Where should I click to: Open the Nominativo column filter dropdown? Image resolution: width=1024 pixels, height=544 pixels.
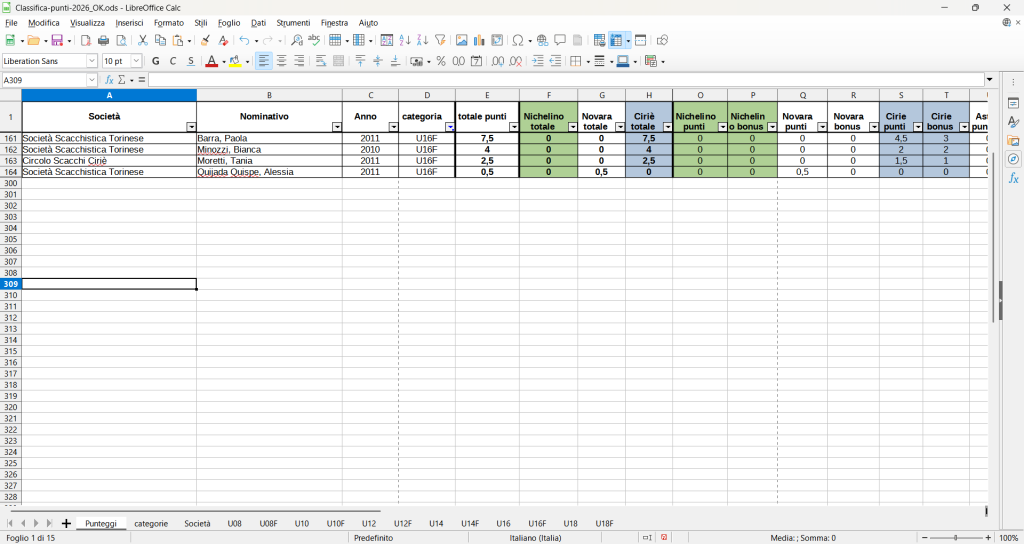click(335, 127)
